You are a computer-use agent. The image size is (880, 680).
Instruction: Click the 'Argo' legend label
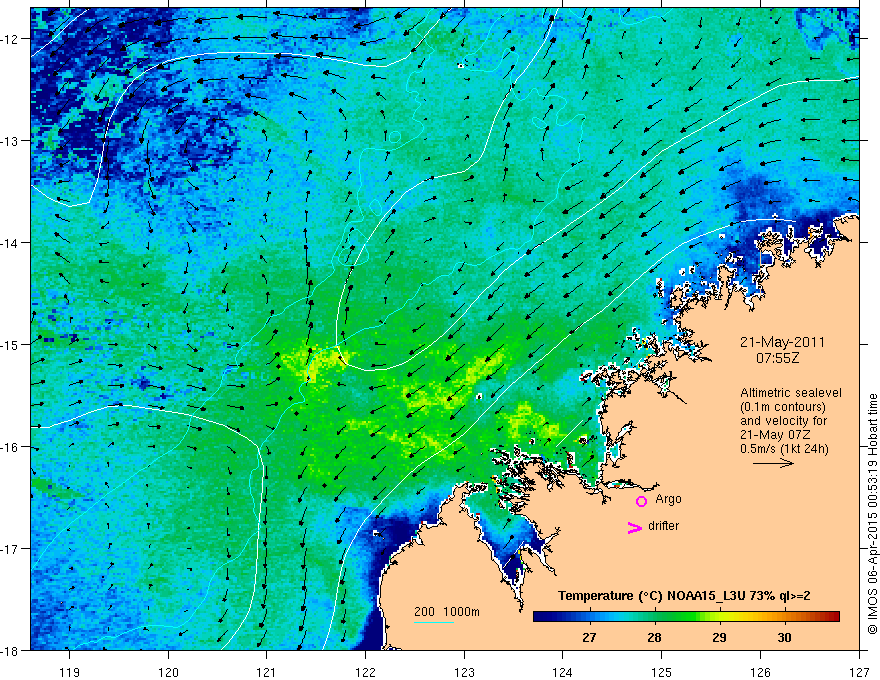click(x=668, y=499)
